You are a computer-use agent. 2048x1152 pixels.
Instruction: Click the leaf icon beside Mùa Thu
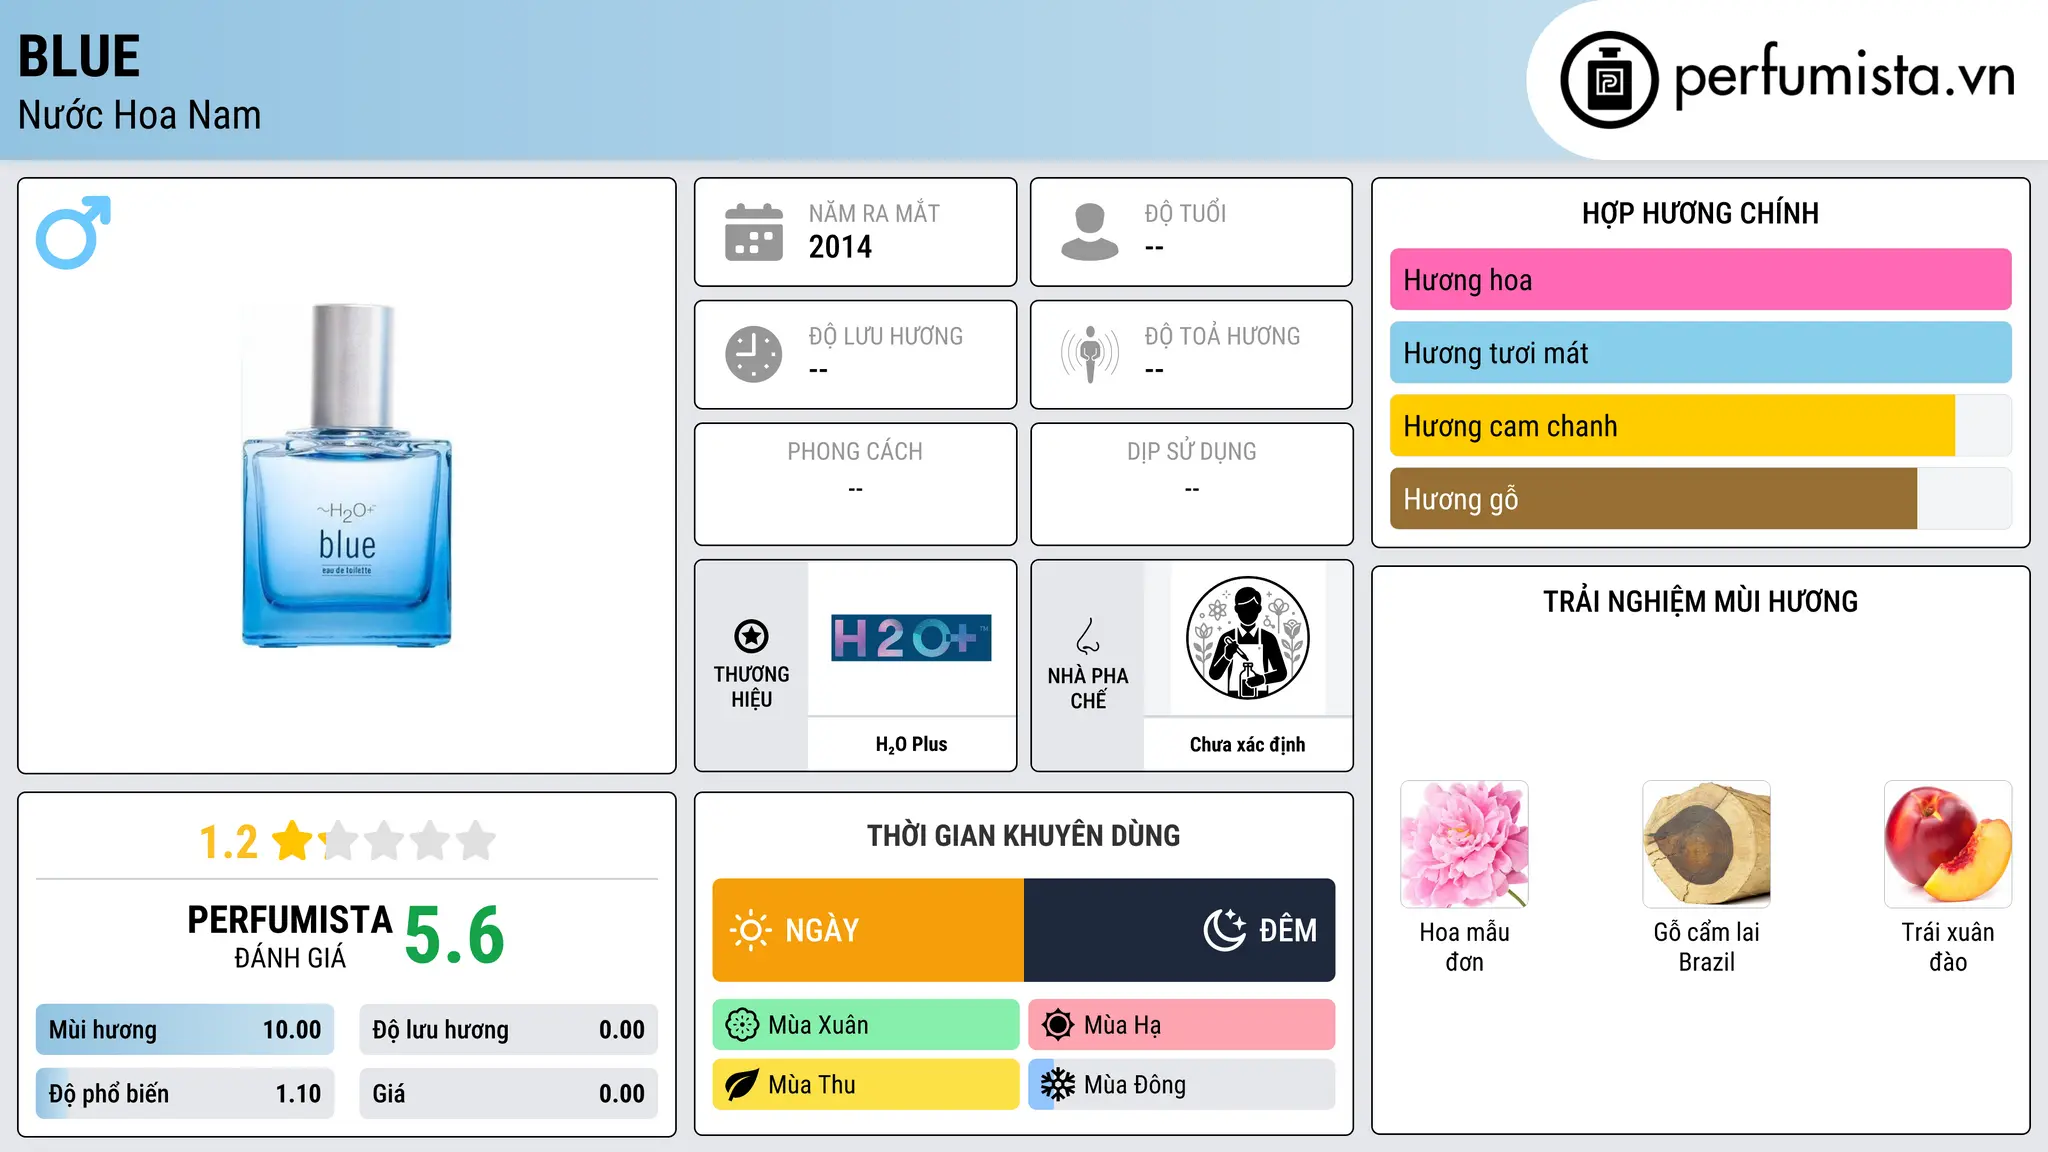click(x=742, y=1085)
